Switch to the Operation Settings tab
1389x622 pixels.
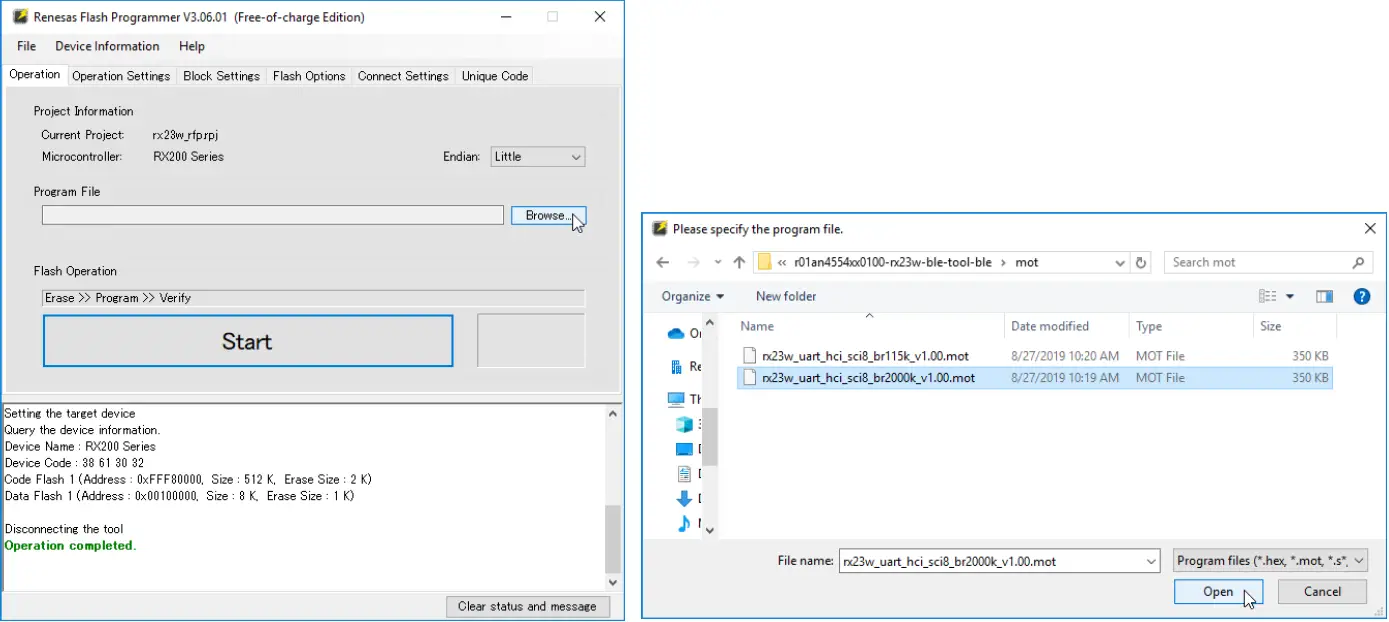[121, 75]
